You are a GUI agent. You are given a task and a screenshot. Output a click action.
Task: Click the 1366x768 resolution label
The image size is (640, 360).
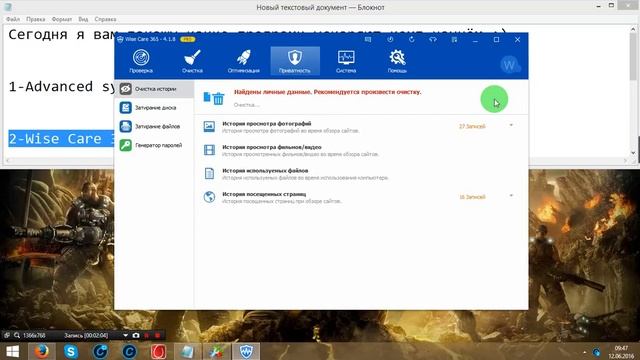(x=34, y=336)
